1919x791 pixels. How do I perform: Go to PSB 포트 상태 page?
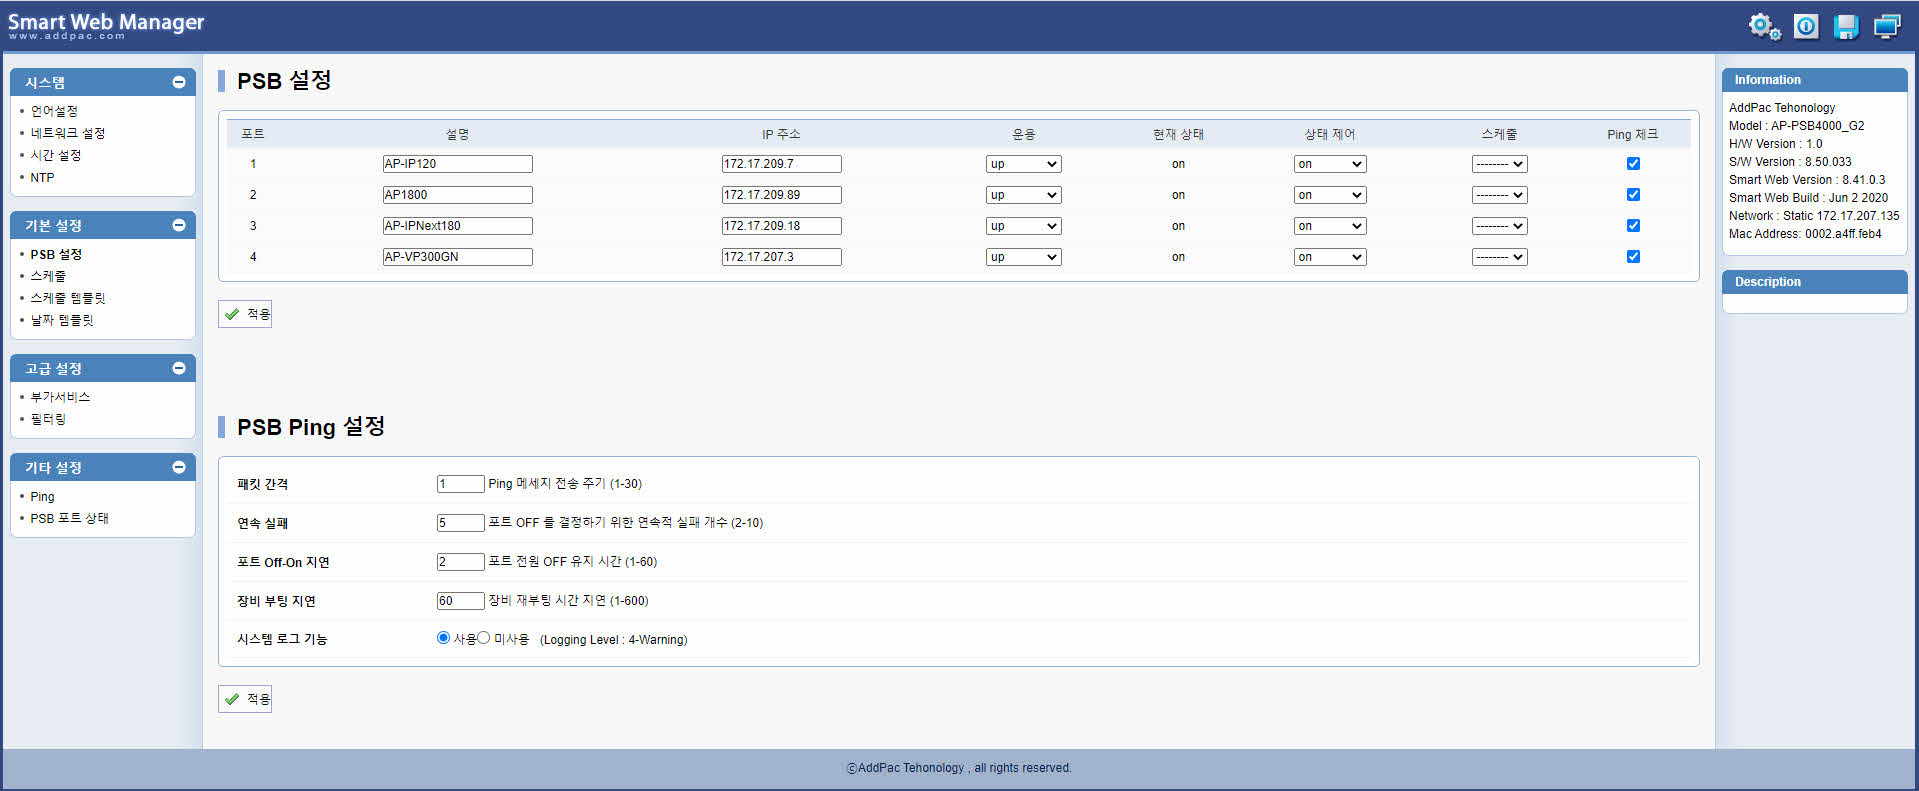(69, 518)
